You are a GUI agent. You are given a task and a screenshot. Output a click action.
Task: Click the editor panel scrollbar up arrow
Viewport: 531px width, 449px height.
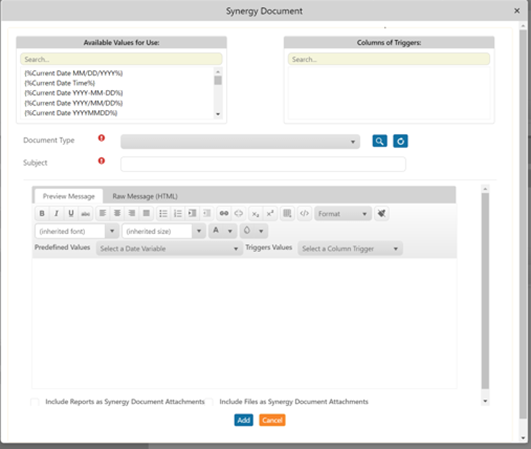coord(485,189)
